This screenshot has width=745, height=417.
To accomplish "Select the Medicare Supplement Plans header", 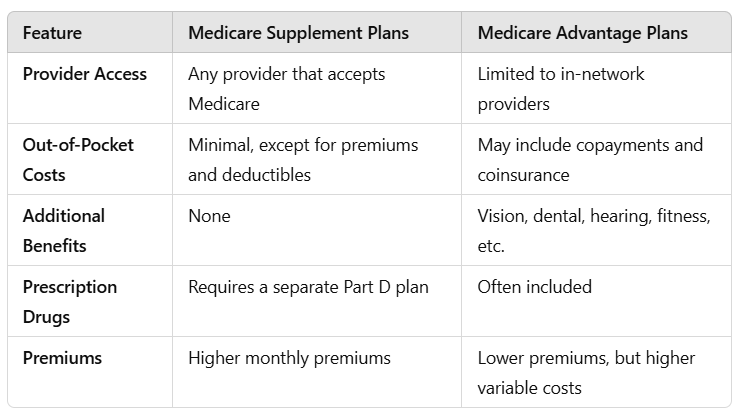I will [x=298, y=33].
